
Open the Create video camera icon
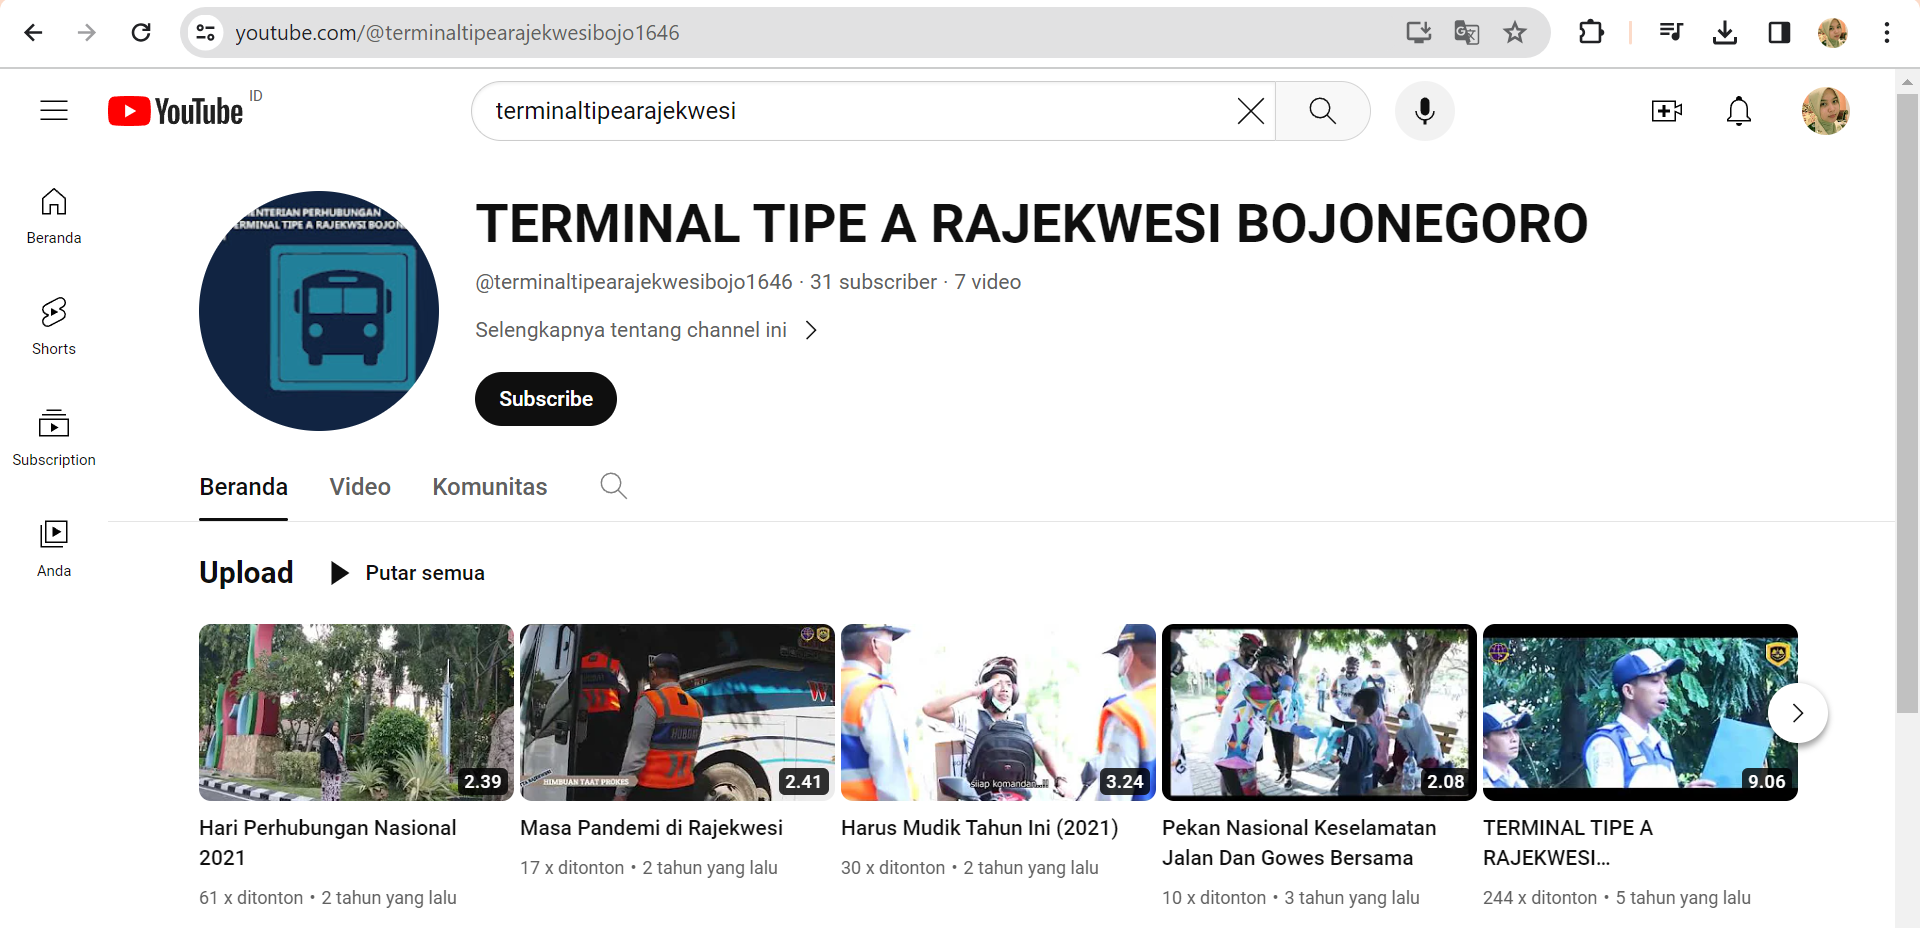pyautogui.click(x=1666, y=111)
